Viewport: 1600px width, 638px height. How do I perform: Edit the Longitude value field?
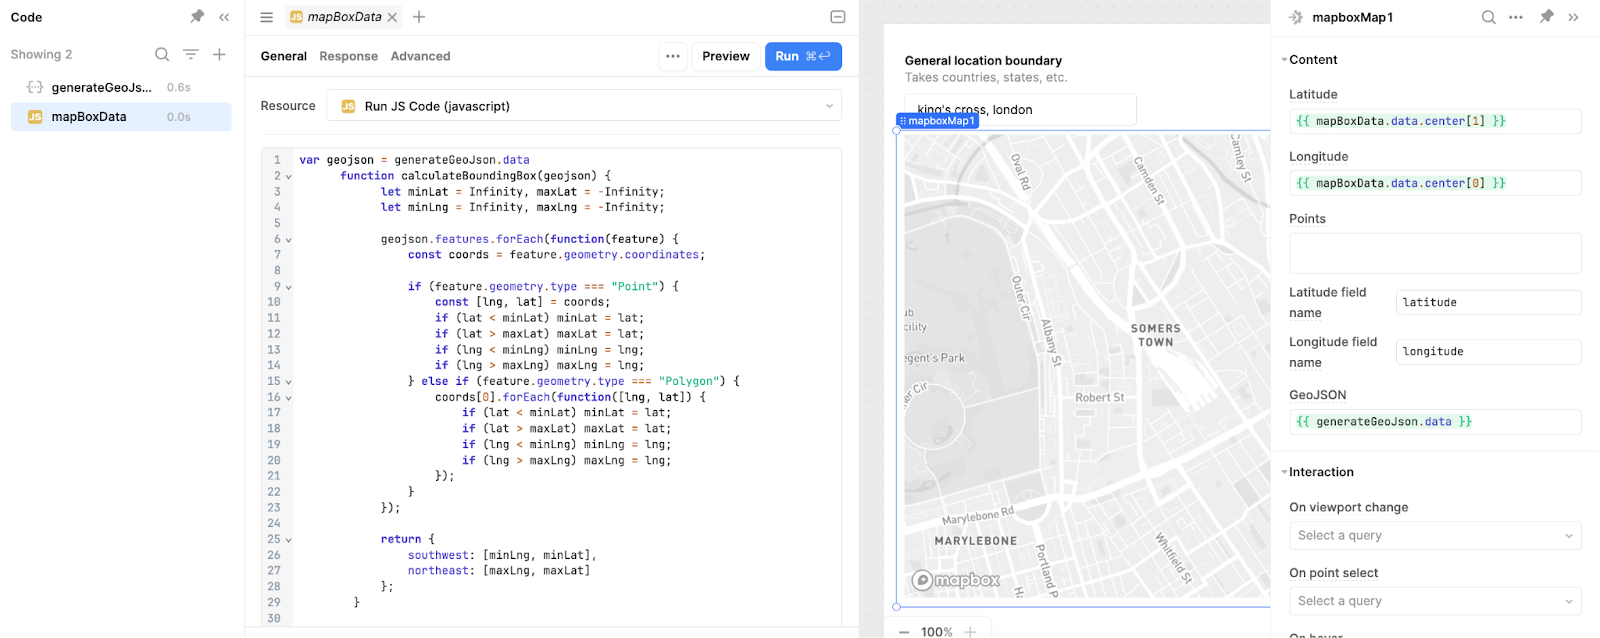[x=1435, y=183]
